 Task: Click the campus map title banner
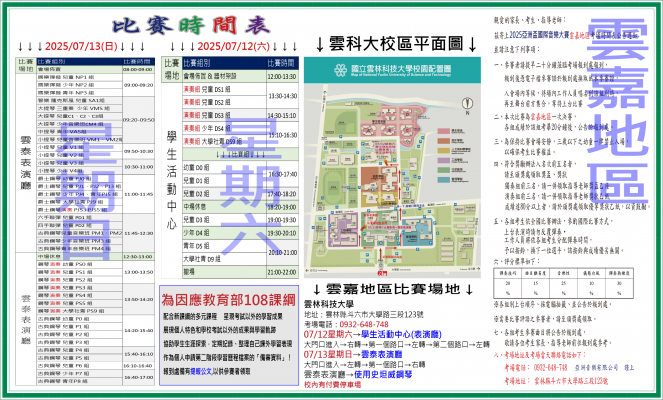tap(392, 70)
